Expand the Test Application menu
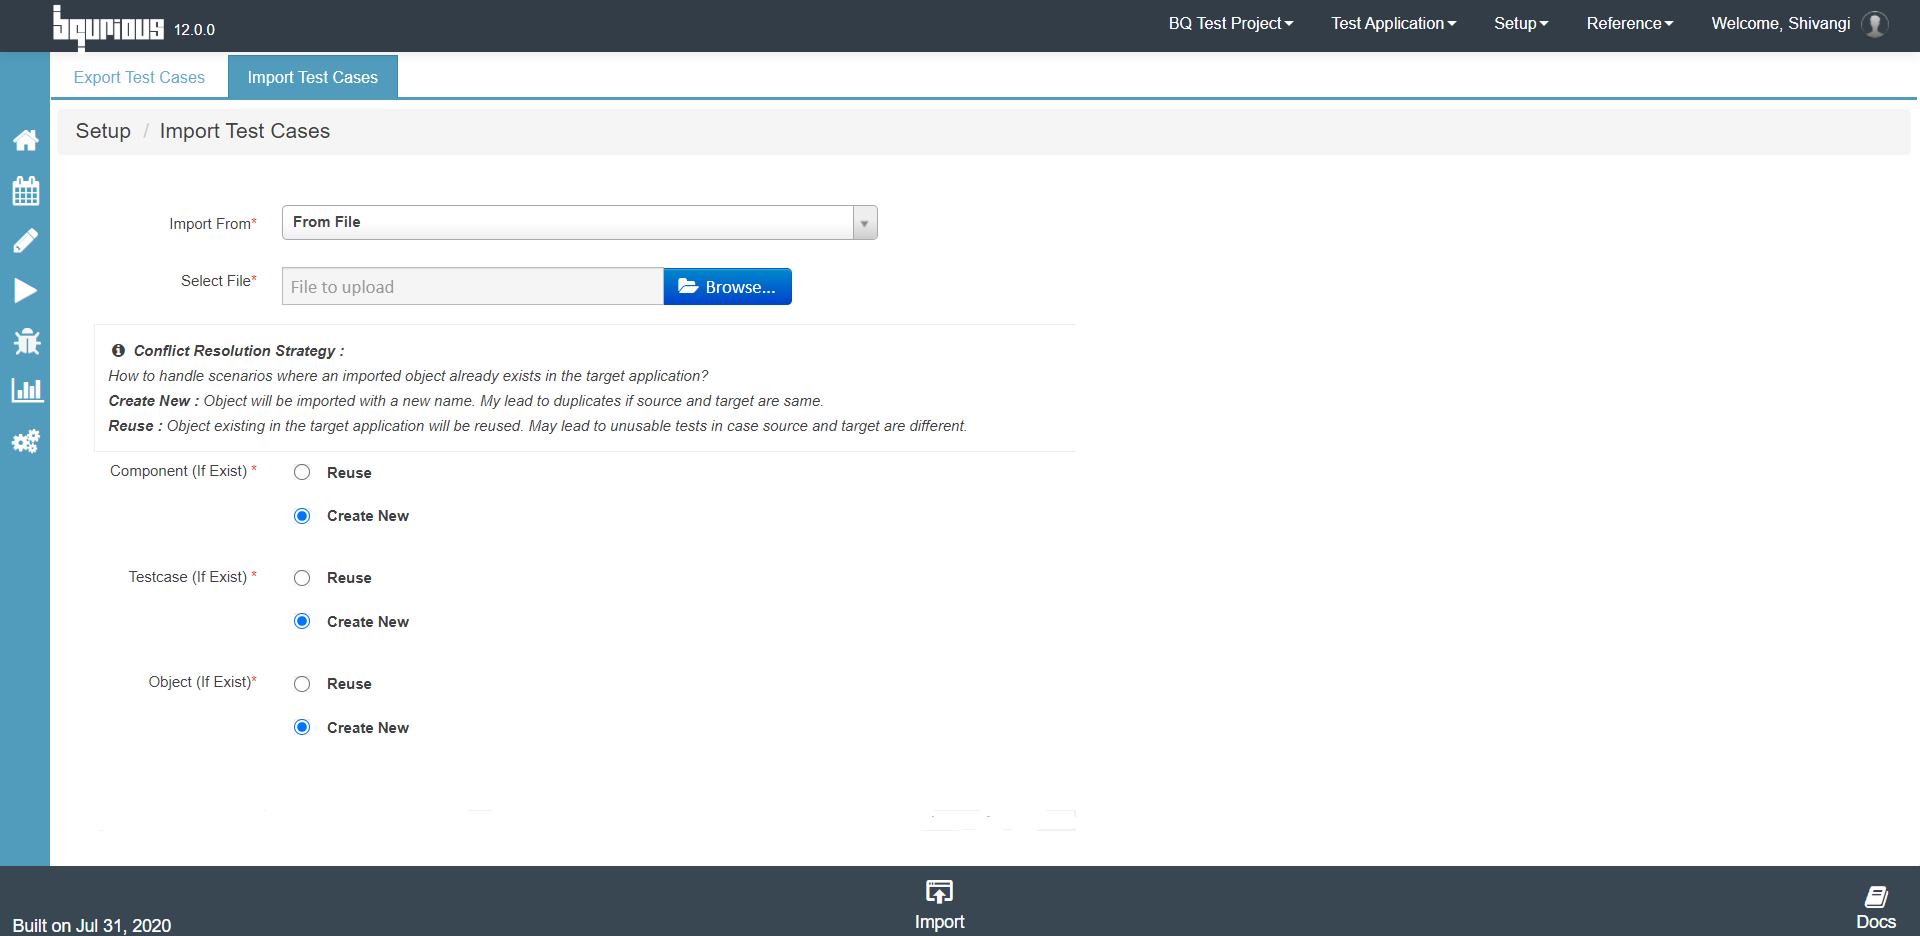This screenshot has width=1920, height=936. tap(1393, 23)
